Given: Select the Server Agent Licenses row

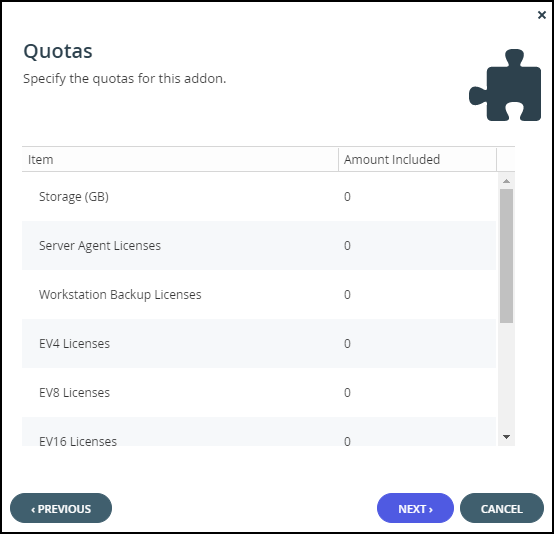Looking at the screenshot, I should coord(259,246).
